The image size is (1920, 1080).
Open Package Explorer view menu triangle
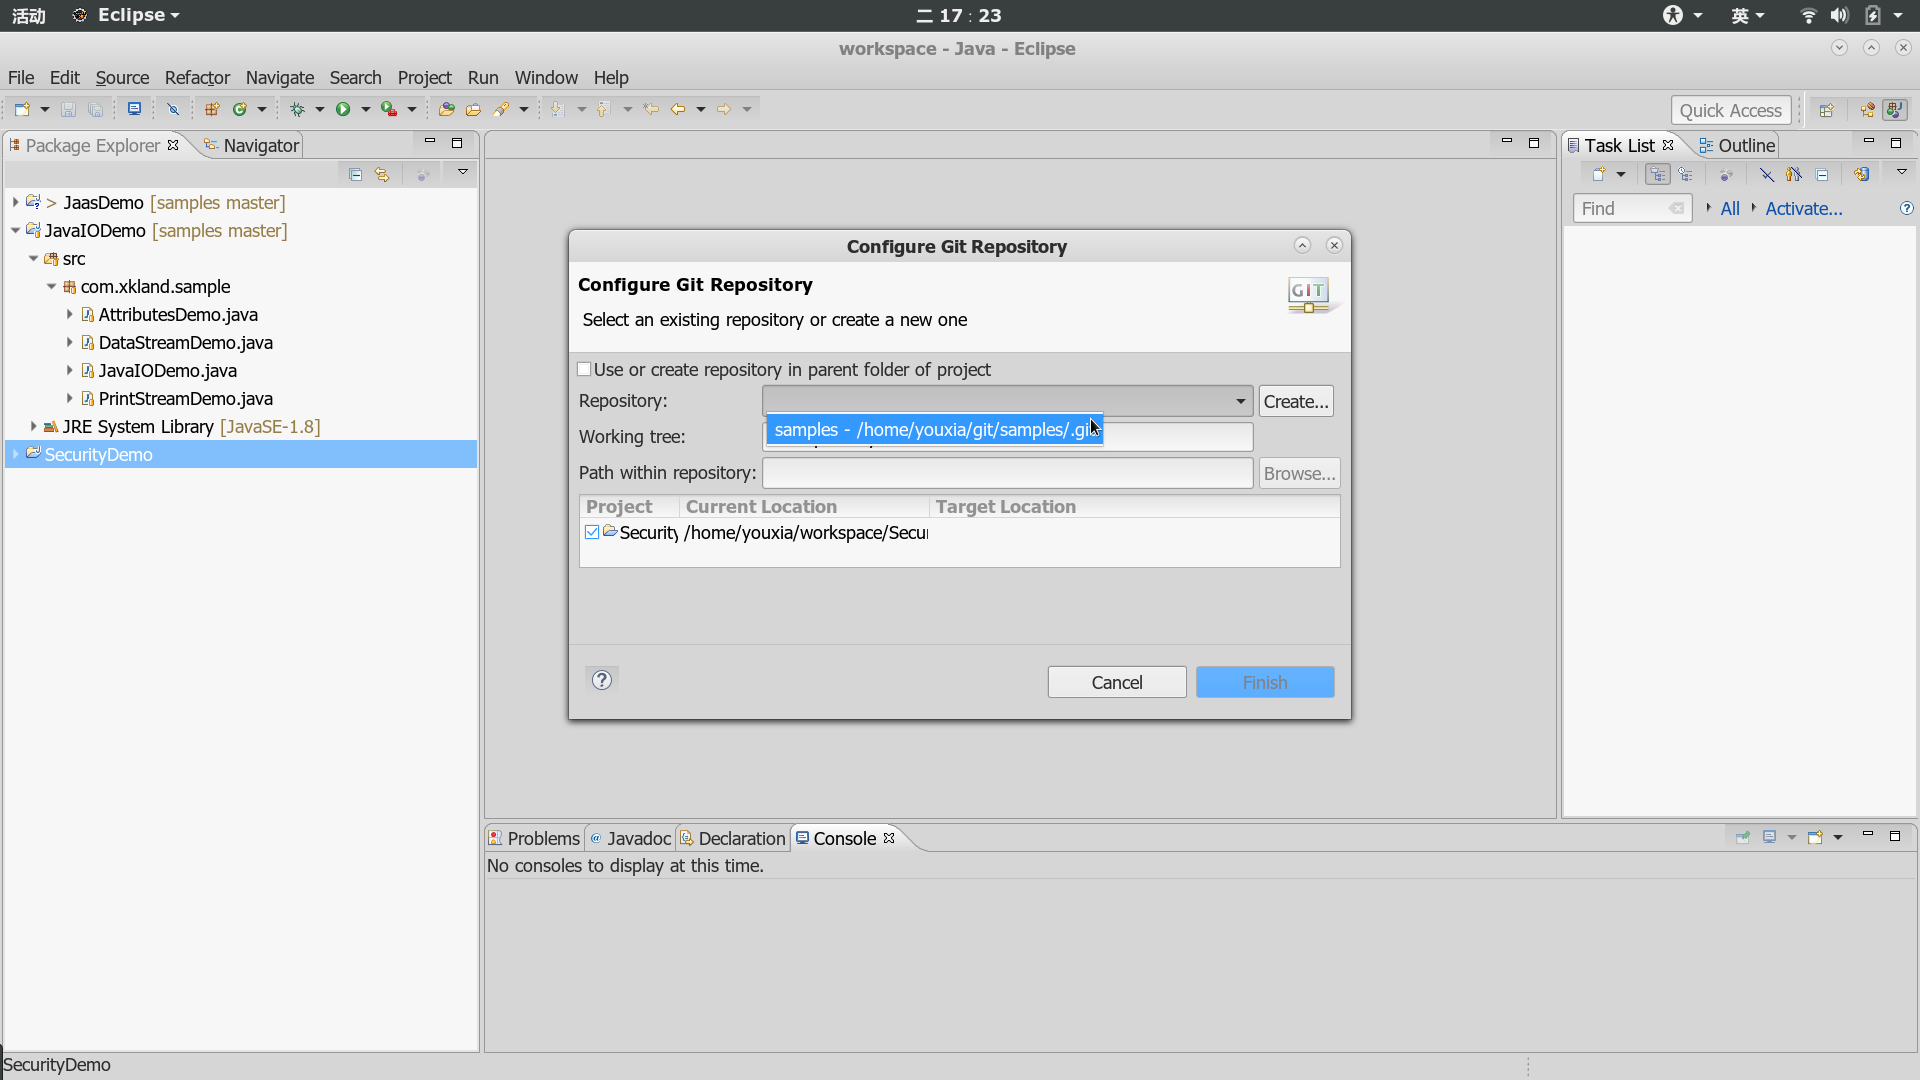point(463,172)
